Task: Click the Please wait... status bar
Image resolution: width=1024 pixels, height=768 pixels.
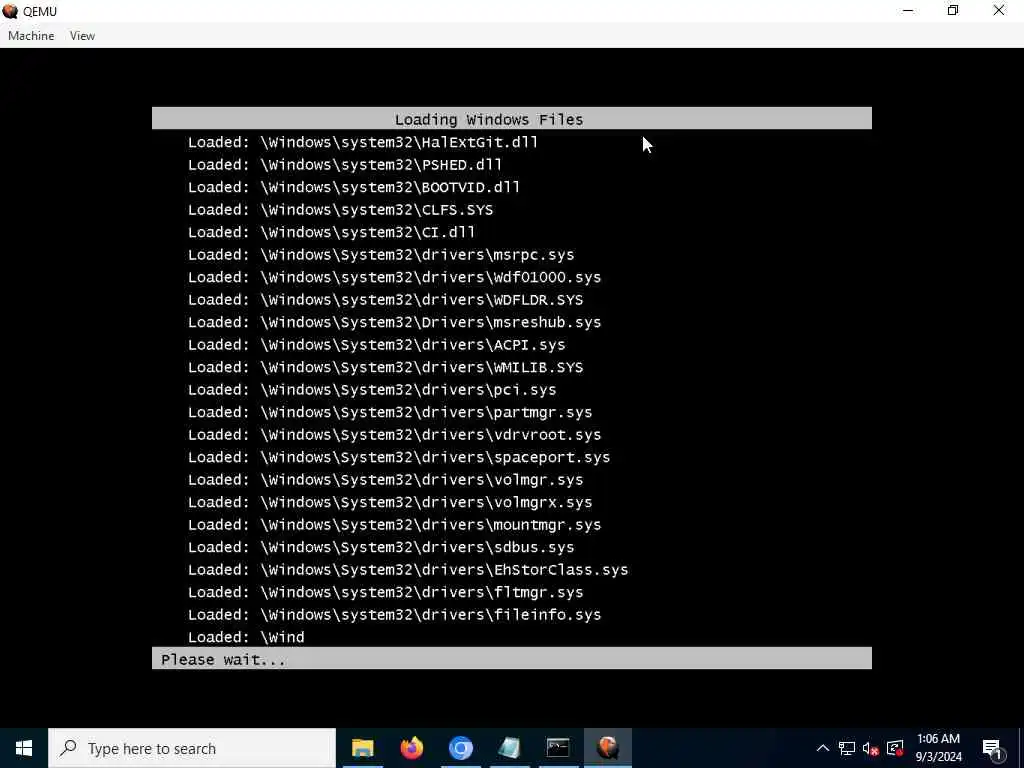Action: tap(512, 658)
